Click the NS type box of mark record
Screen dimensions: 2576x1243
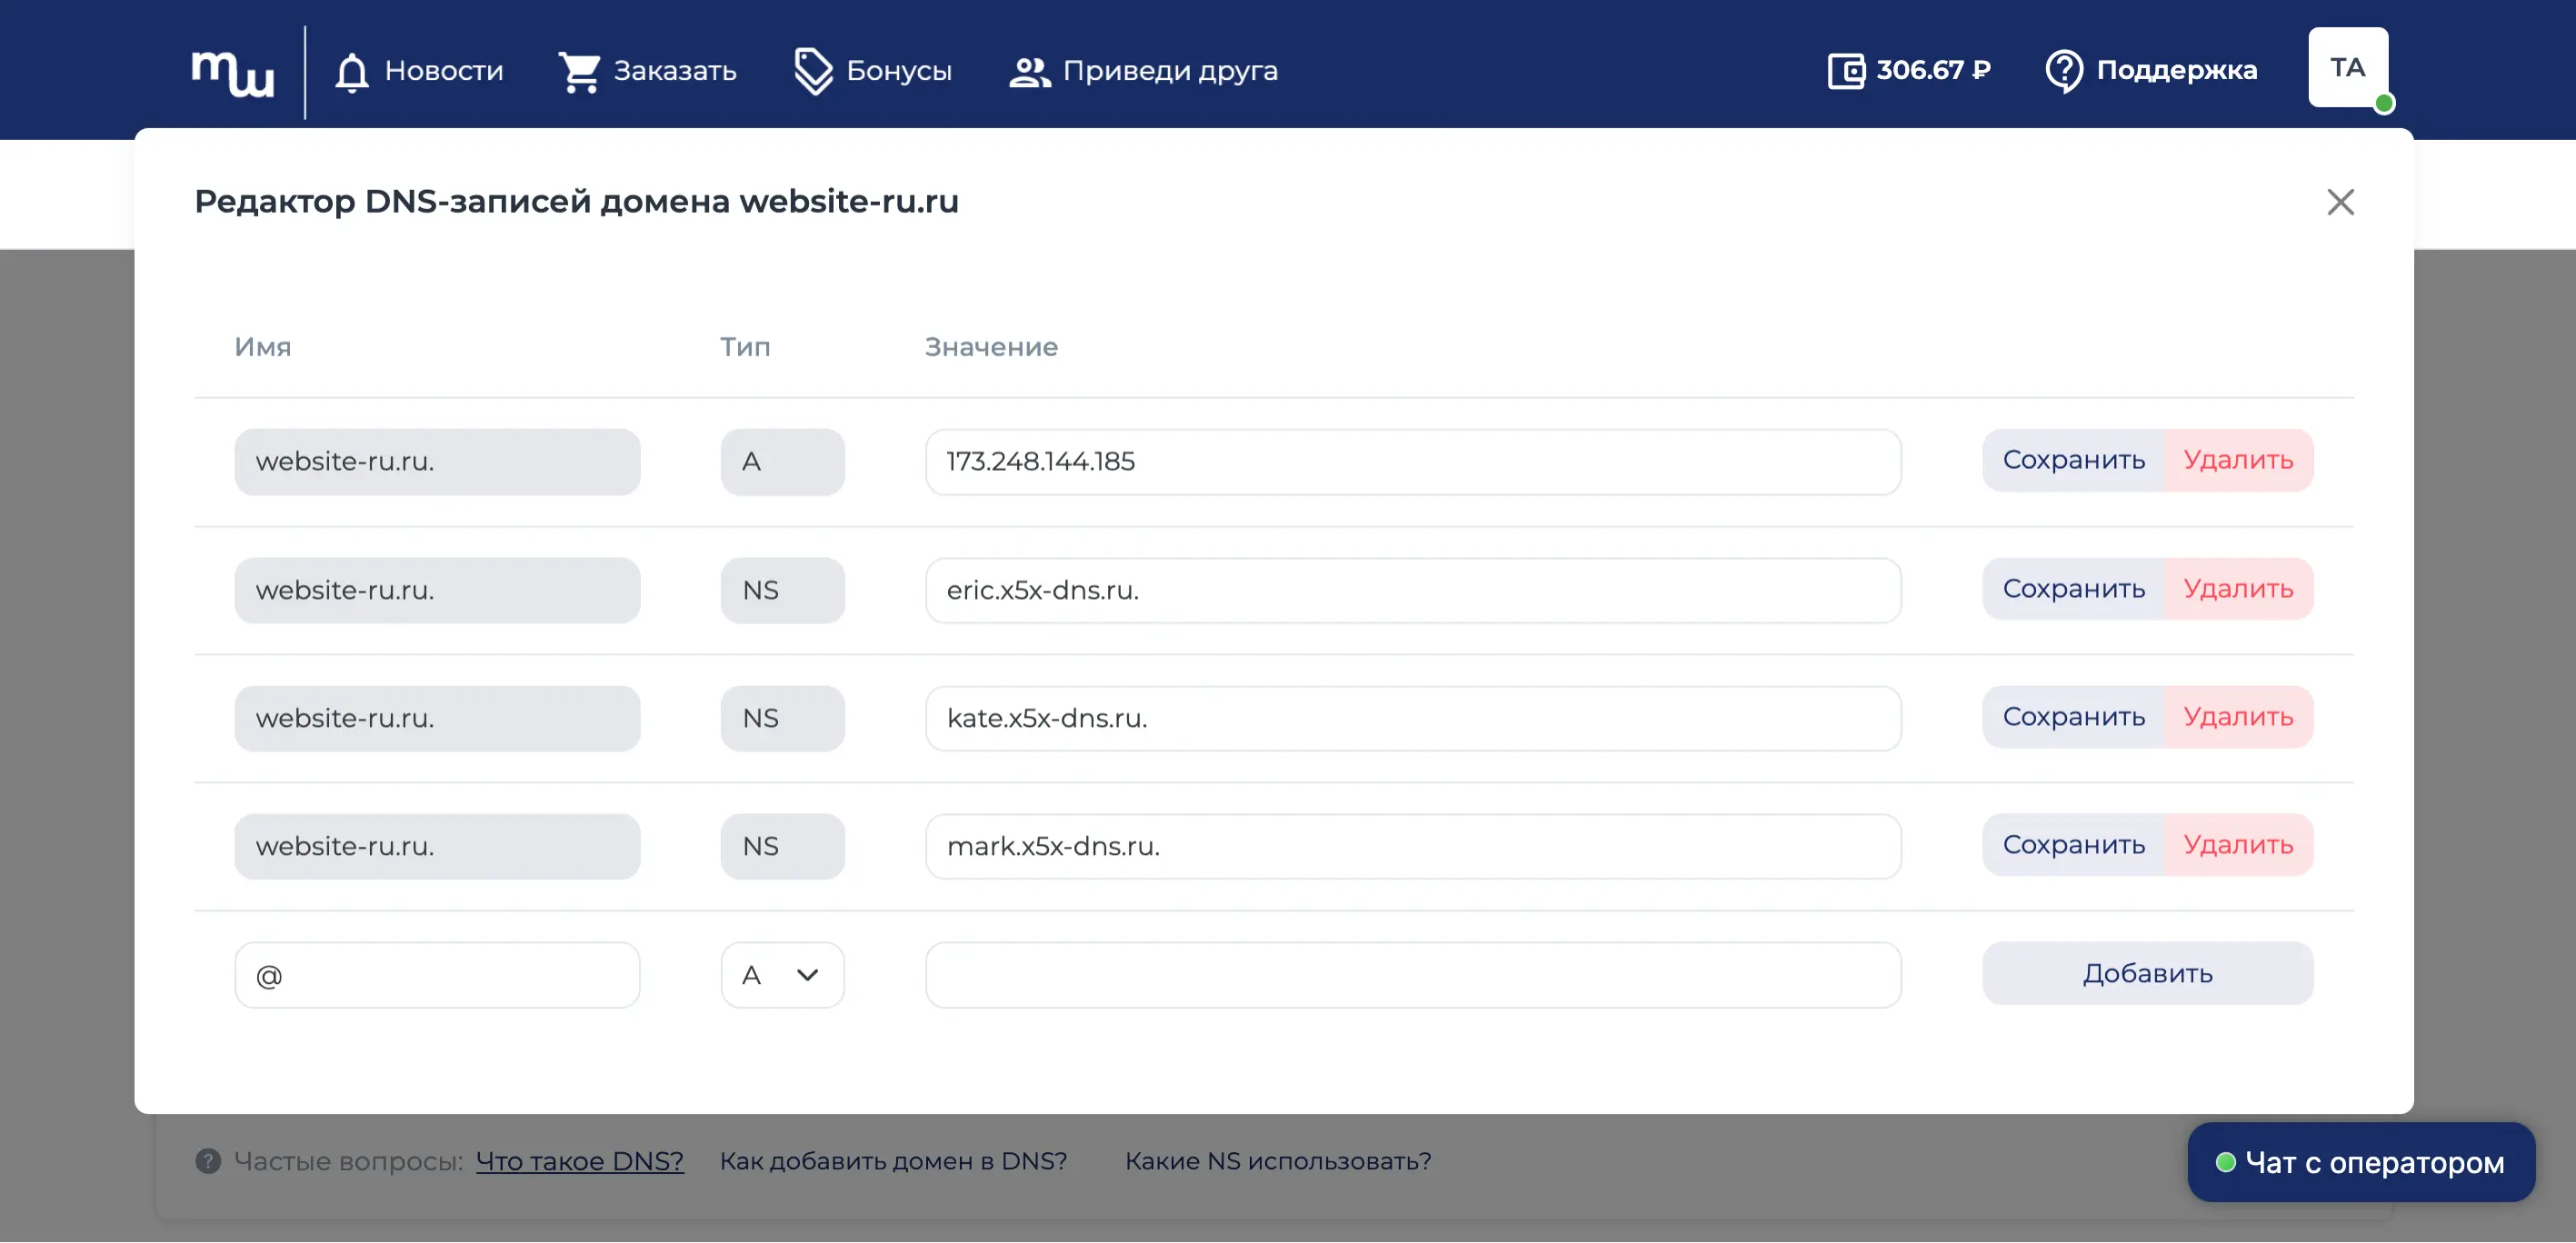pos(782,846)
